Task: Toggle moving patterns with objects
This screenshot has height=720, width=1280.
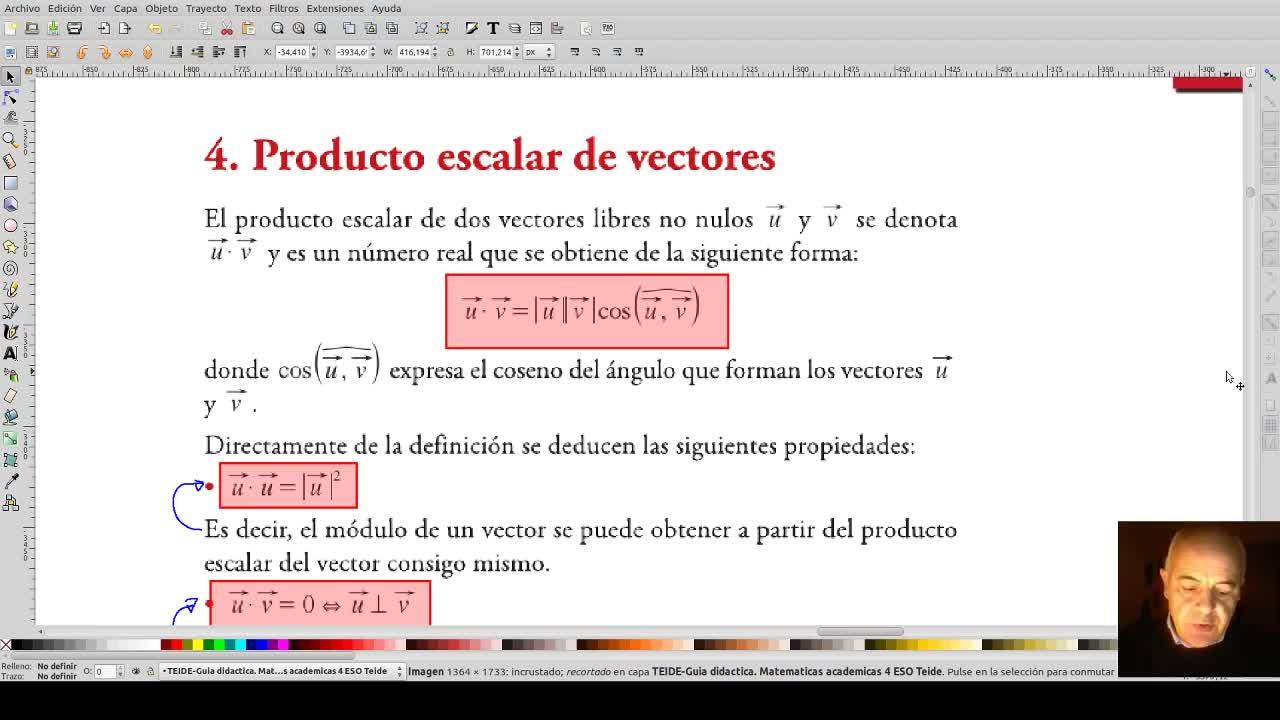Action: tap(639, 52)
